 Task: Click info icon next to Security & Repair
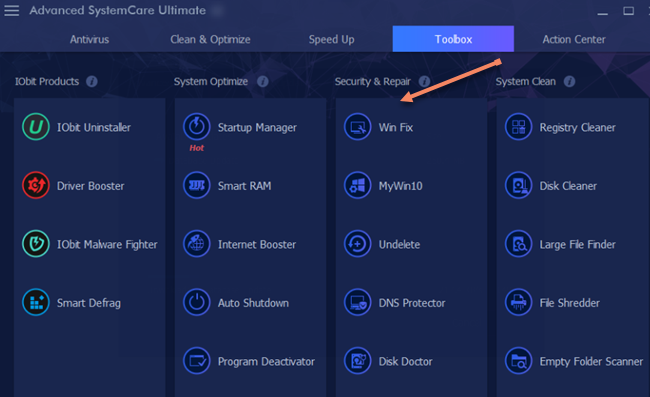click(424, 81)
